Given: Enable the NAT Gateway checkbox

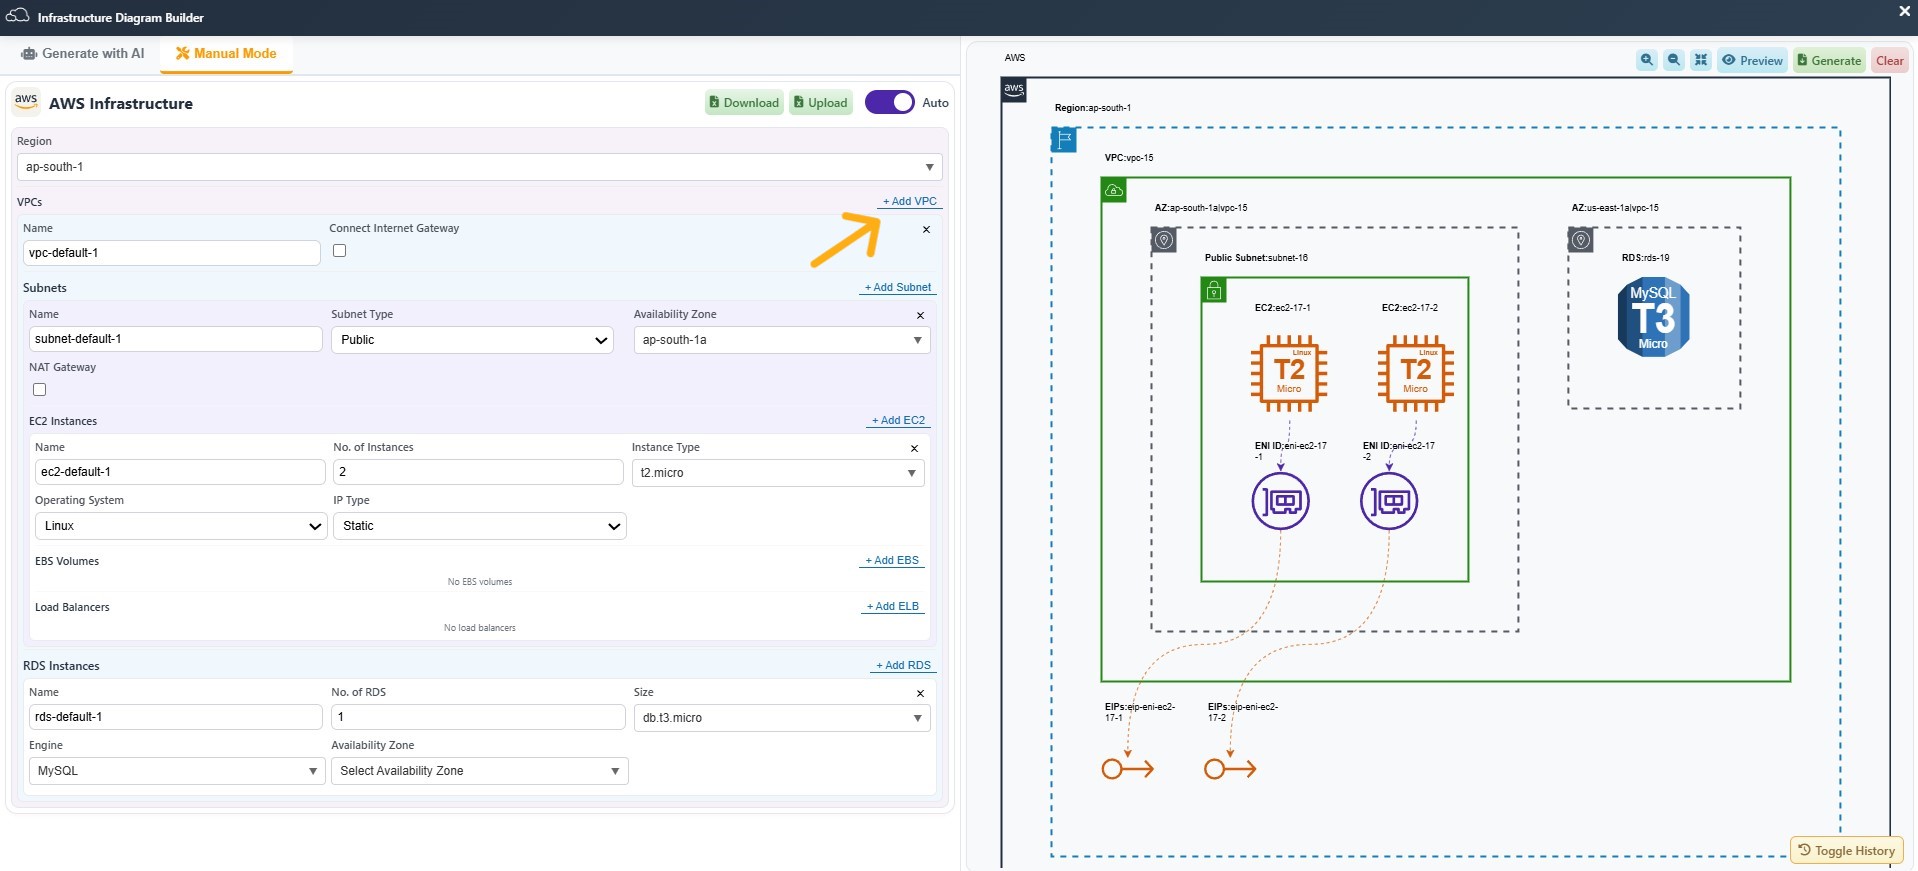Looking at the screenshot, I should pos(40,390).
